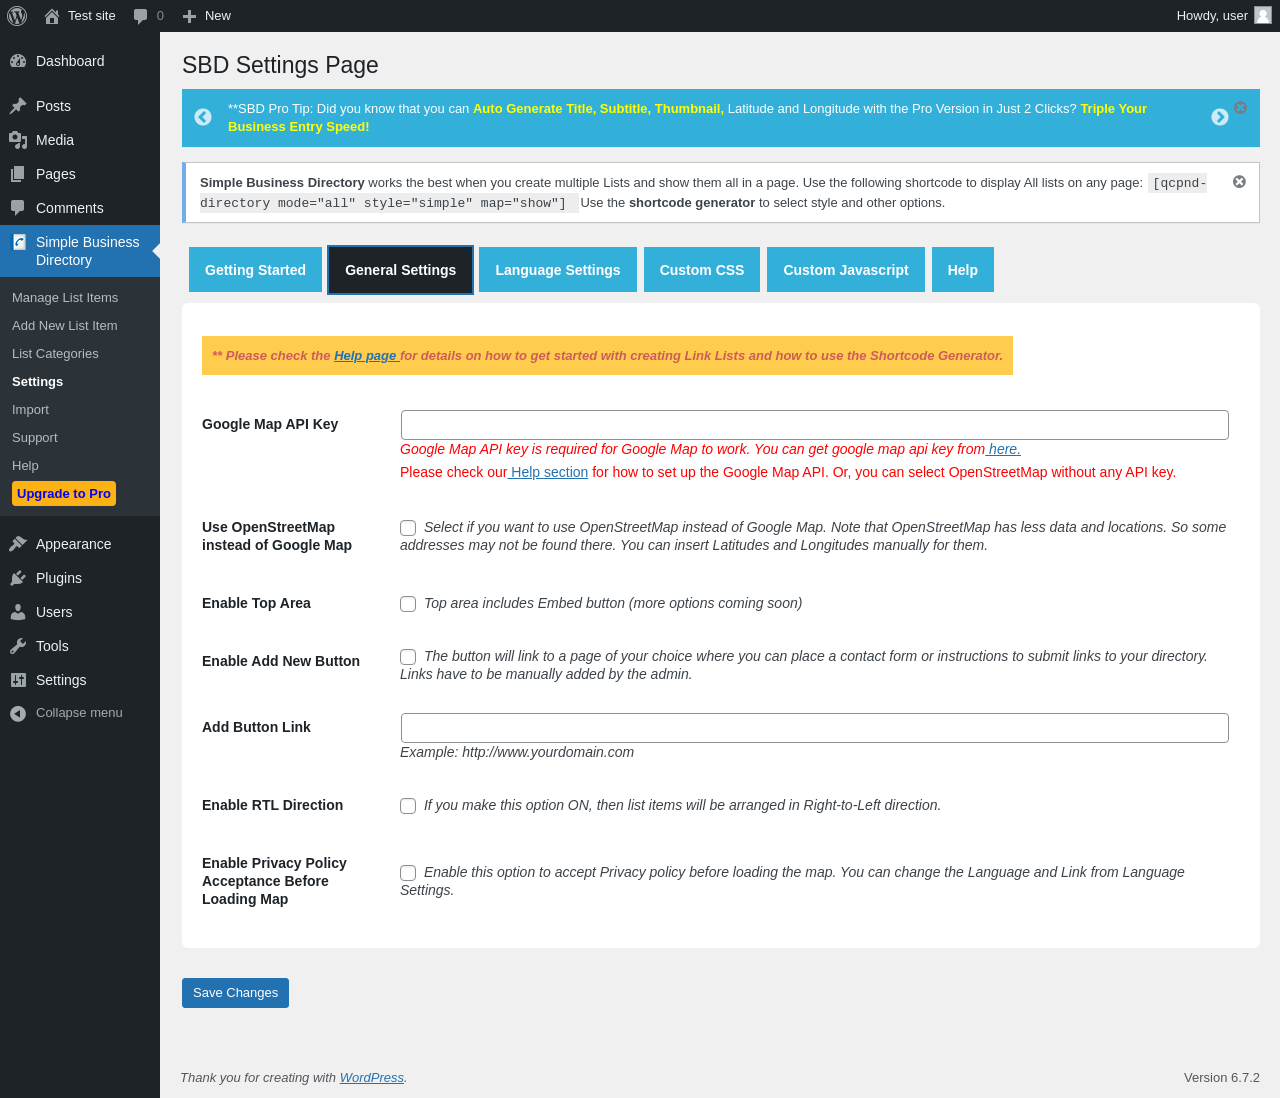Click the Pages icon in sidebar

[18, 174]
